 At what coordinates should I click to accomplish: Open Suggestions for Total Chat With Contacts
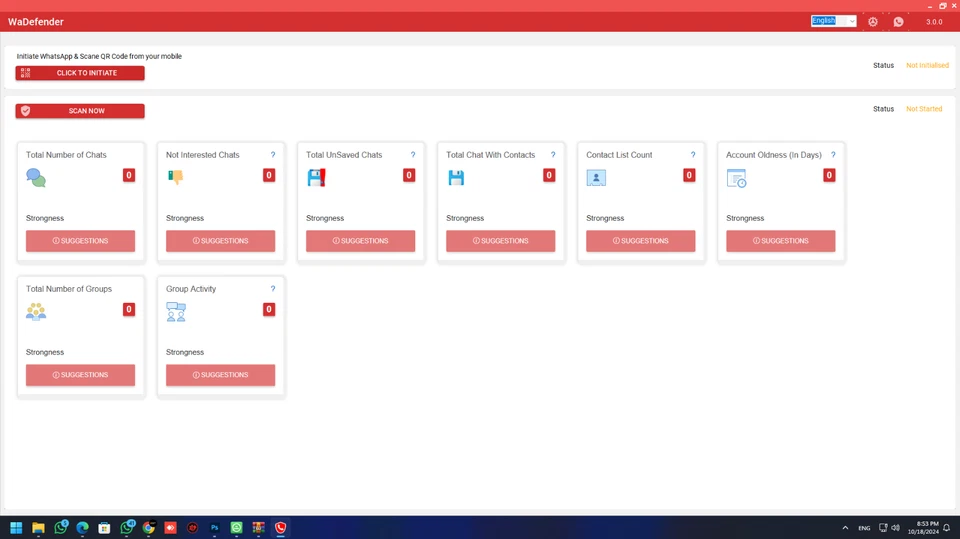click(501, 241)
